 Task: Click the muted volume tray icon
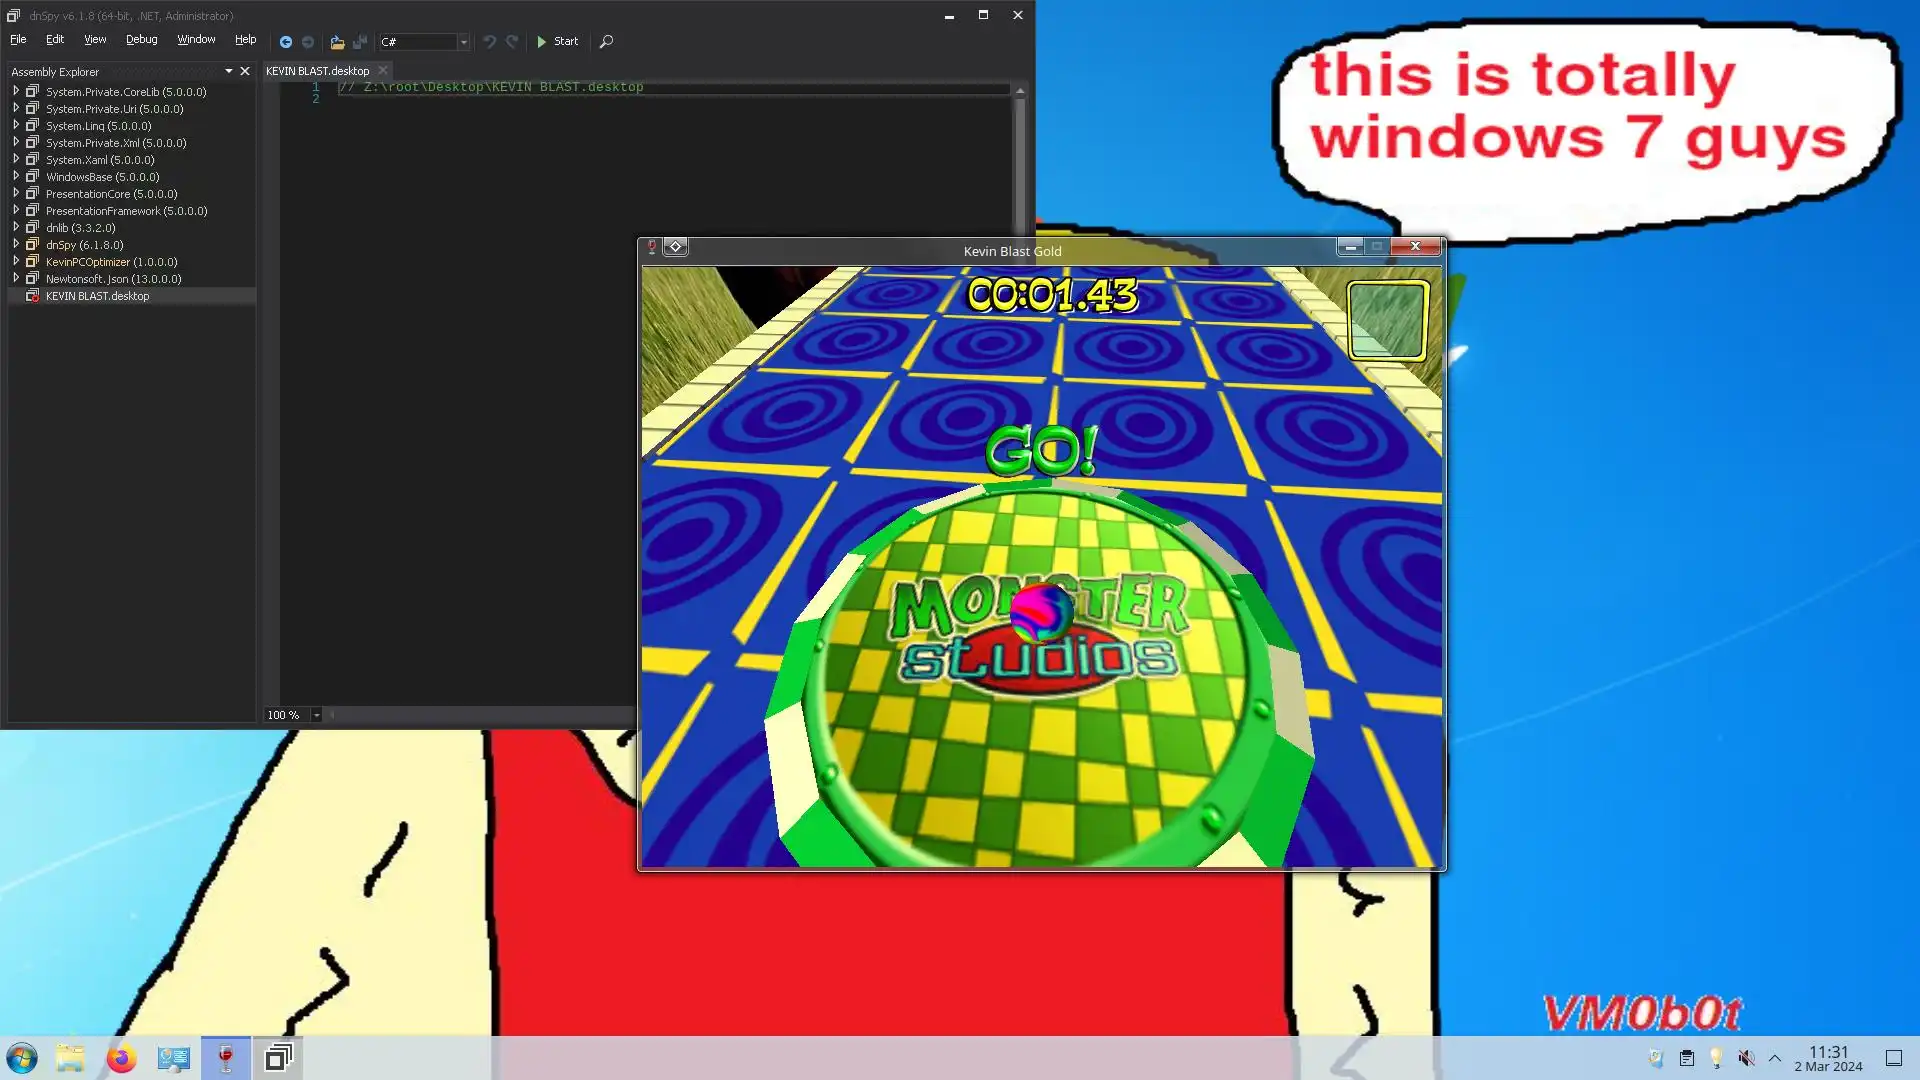click(x=1746, y=1058)
